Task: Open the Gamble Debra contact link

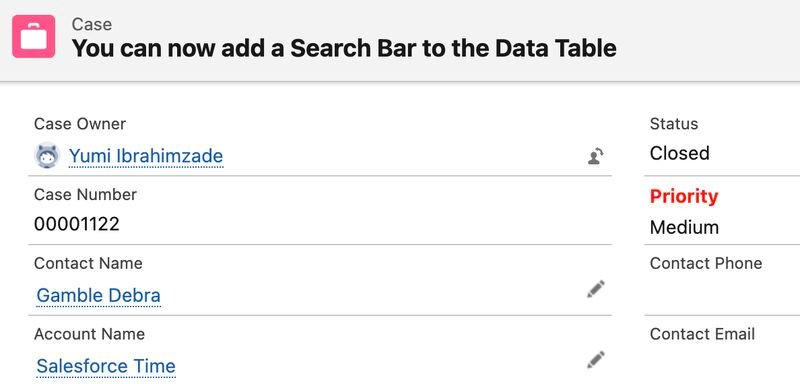Action: coord(98,295)
